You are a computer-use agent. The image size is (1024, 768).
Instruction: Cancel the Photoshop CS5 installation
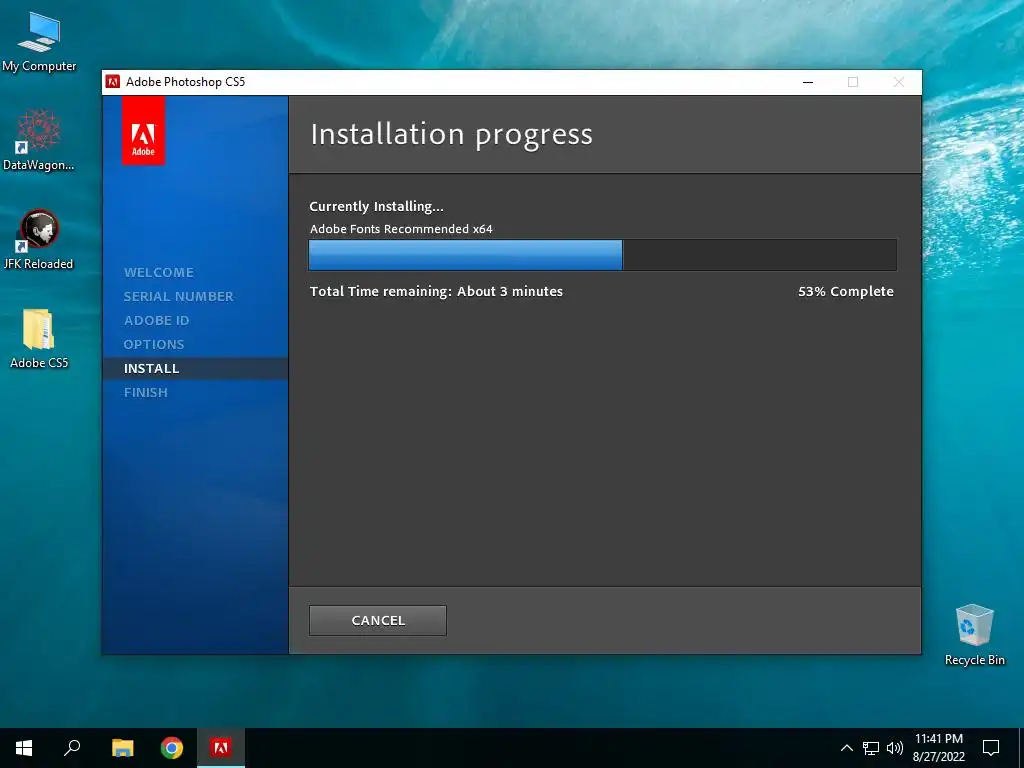[377, 620]
